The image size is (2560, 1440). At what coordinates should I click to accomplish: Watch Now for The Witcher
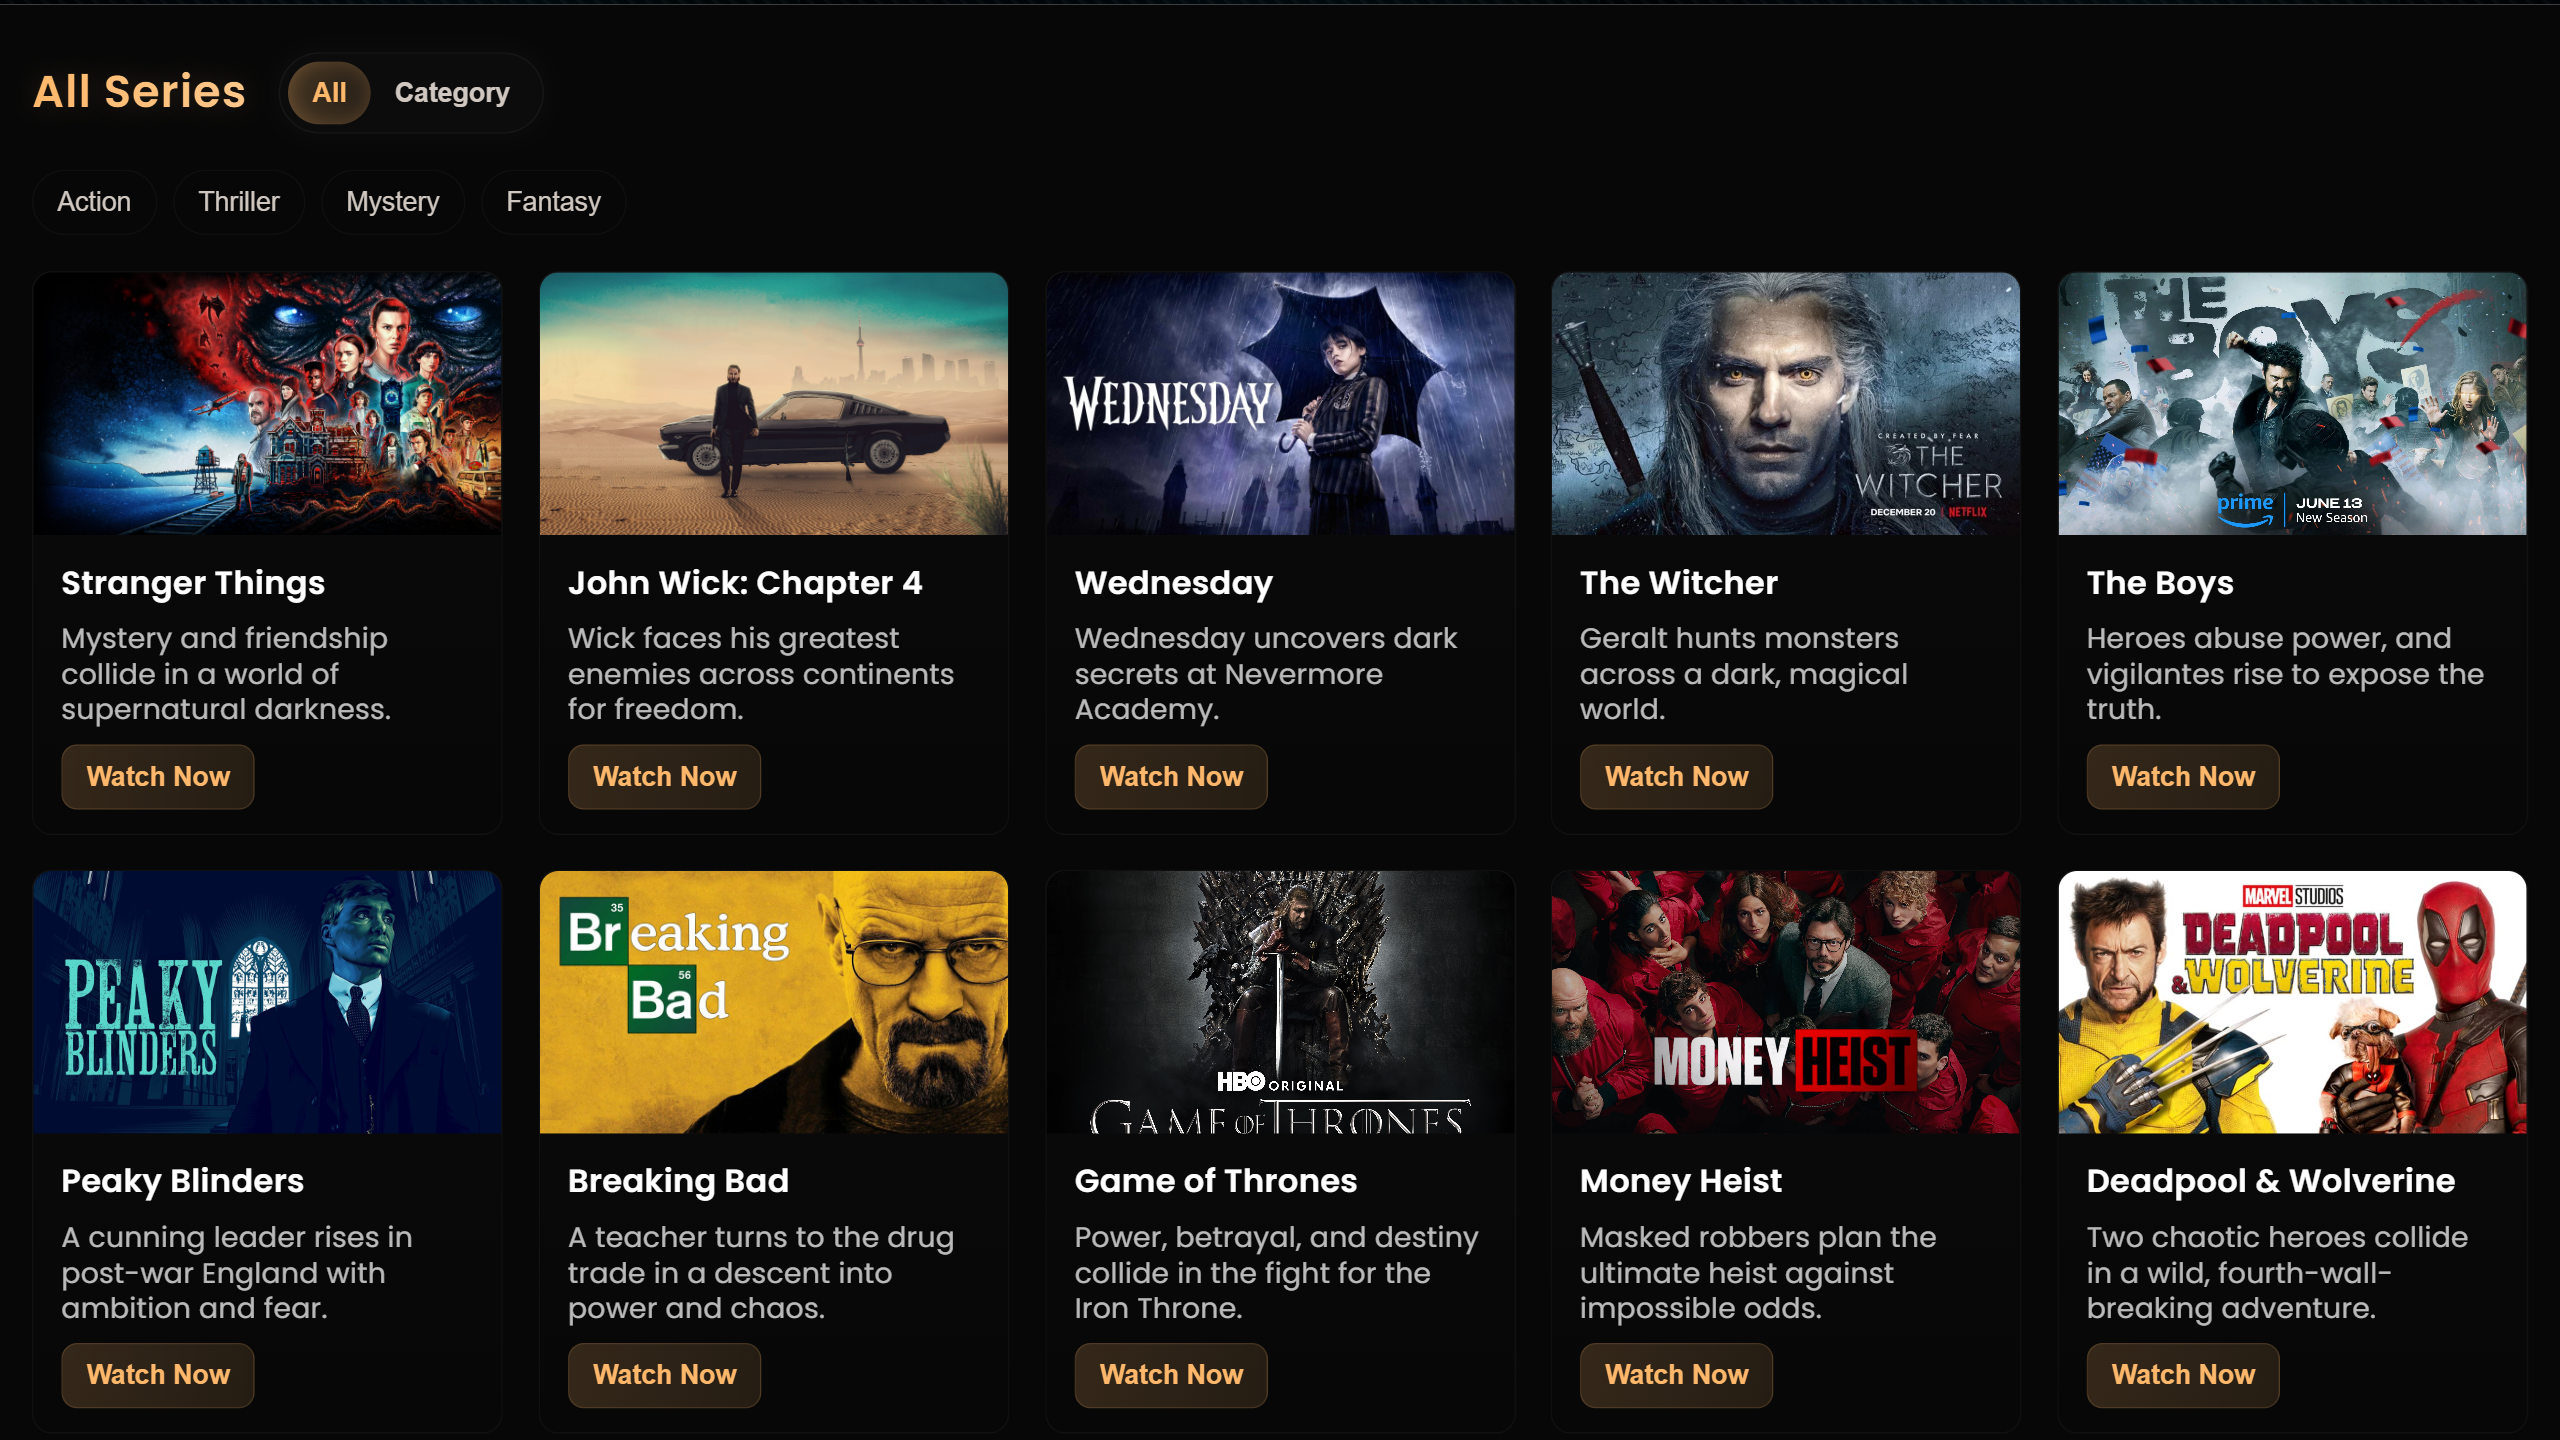tap(1676, 777)
